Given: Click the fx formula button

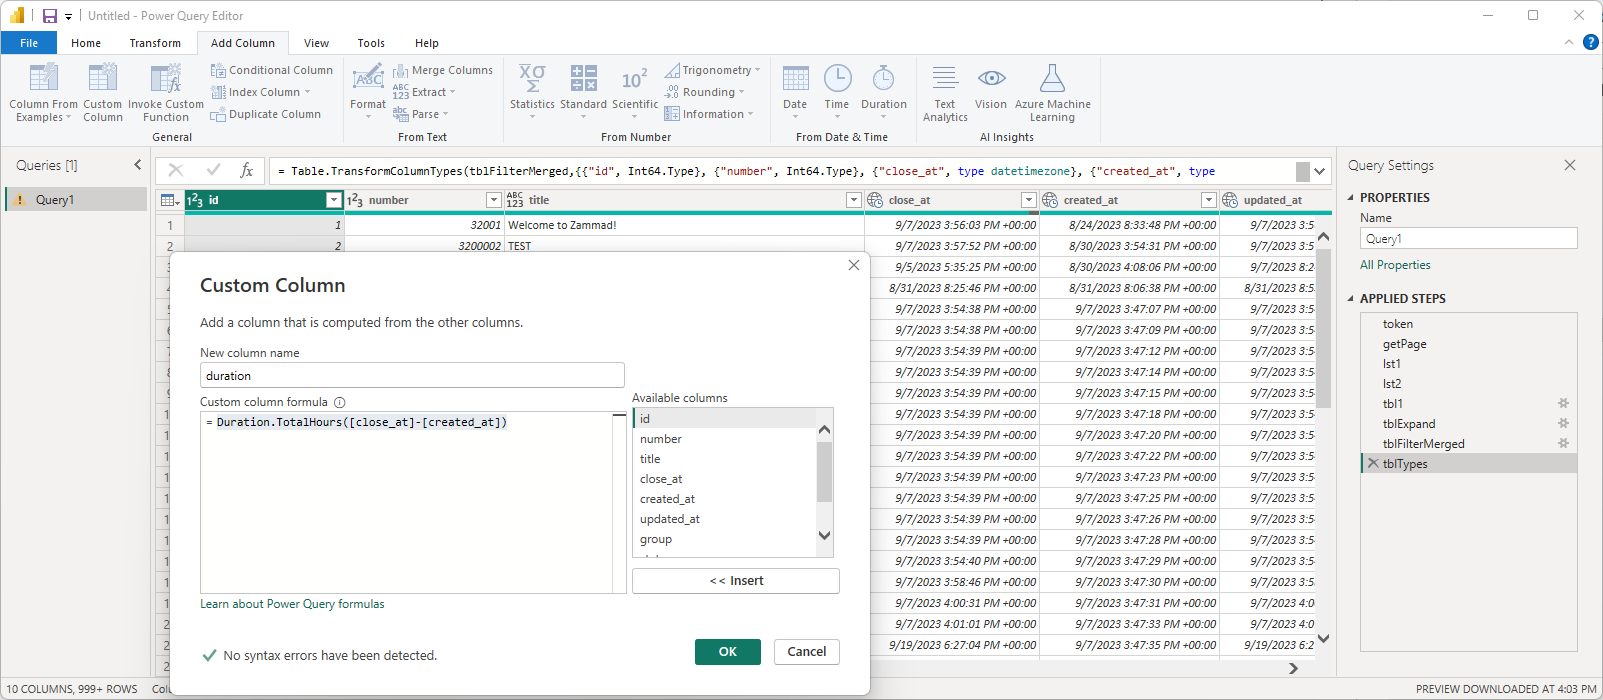Looking at the screenshot, I should (247, 171).
